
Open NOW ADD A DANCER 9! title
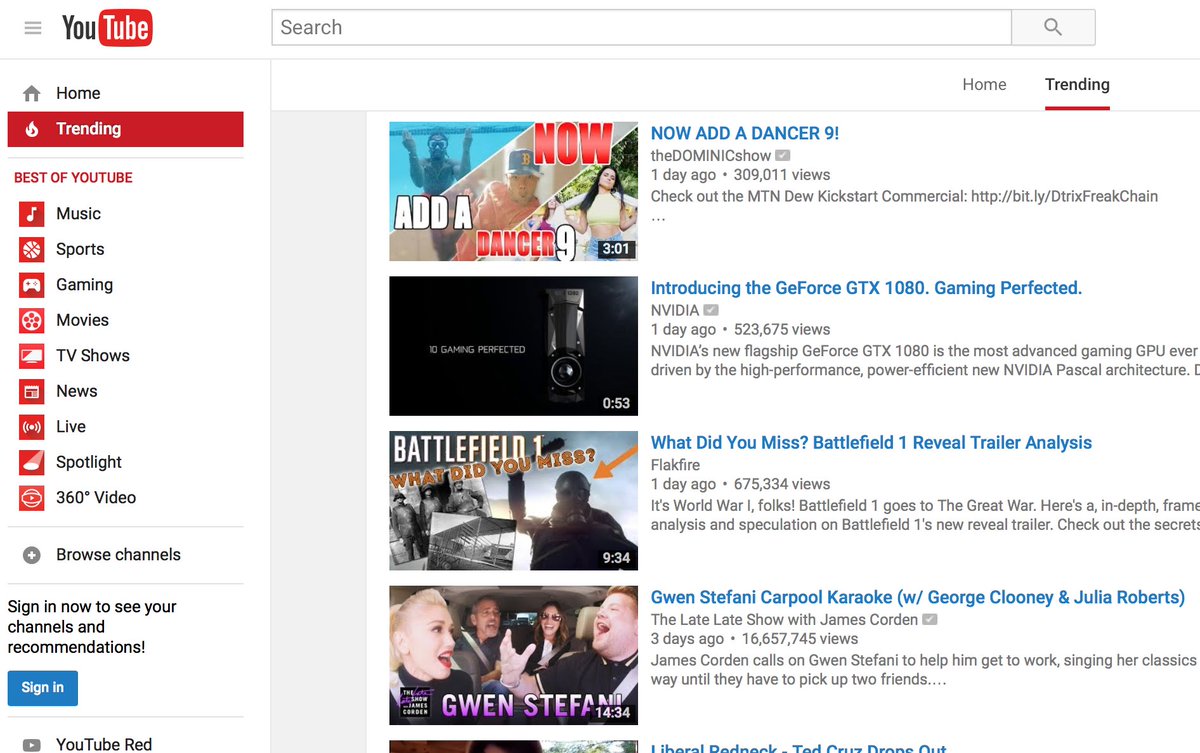point(745,133)
